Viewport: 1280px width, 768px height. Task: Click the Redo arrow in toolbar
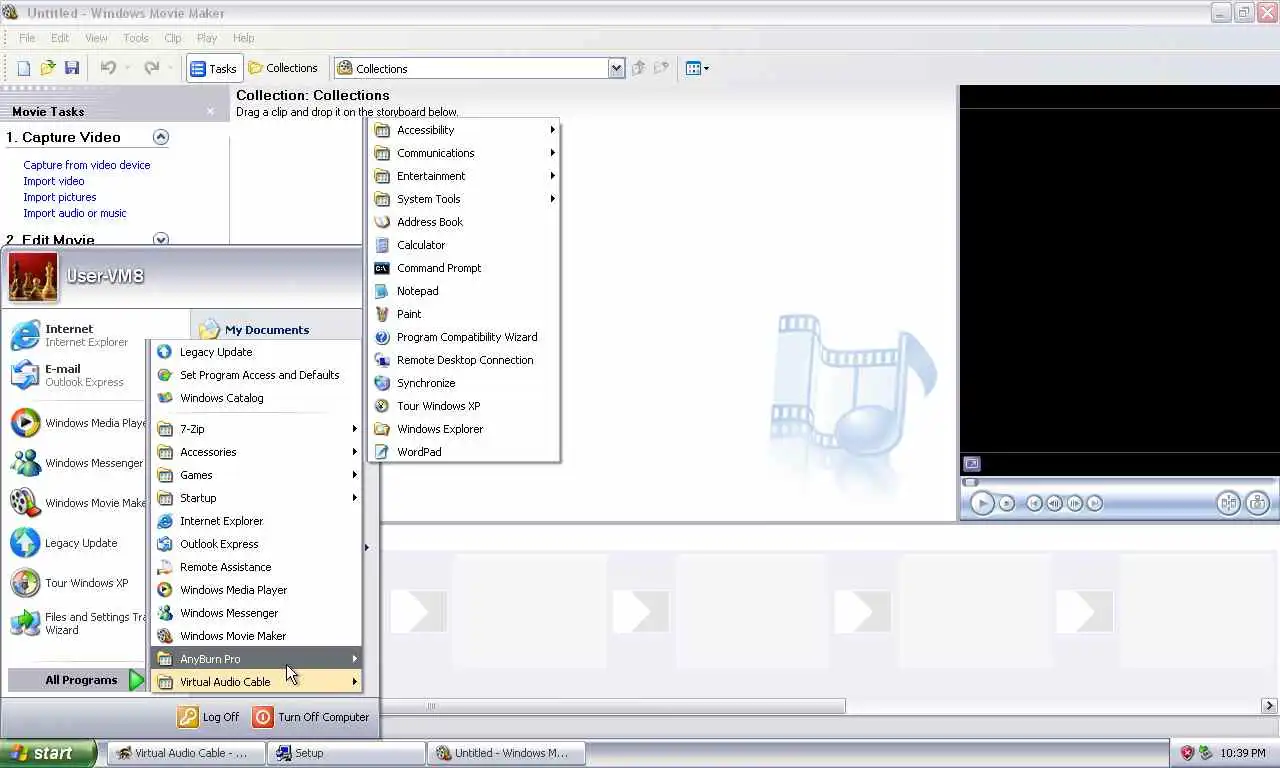tap(152, 68)
